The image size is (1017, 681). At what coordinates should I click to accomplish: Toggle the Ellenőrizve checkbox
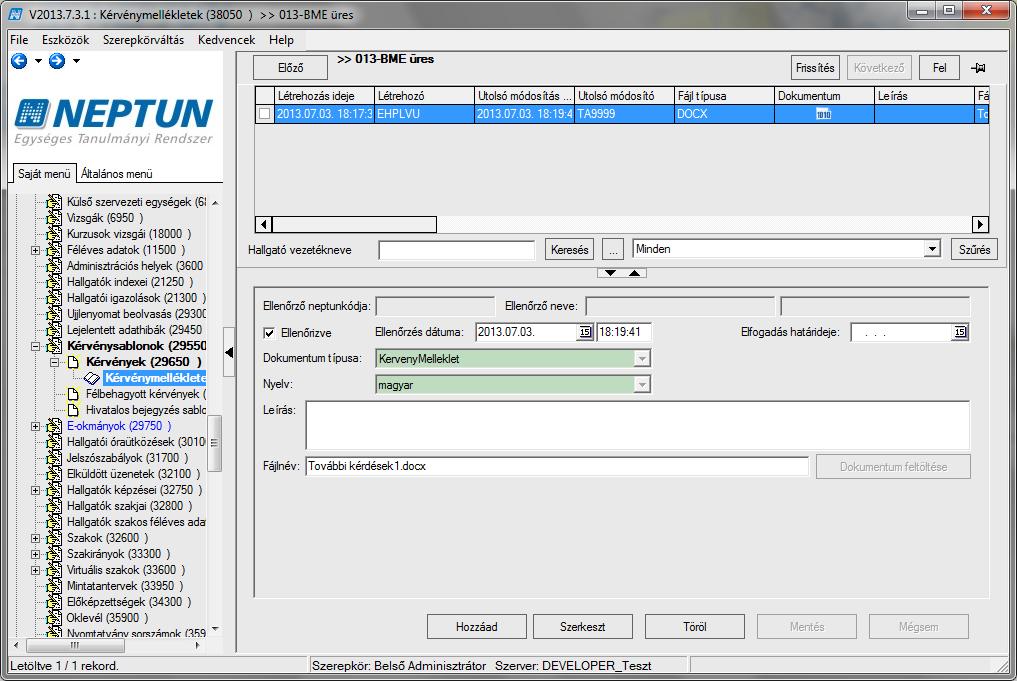[x=269, y=333]
